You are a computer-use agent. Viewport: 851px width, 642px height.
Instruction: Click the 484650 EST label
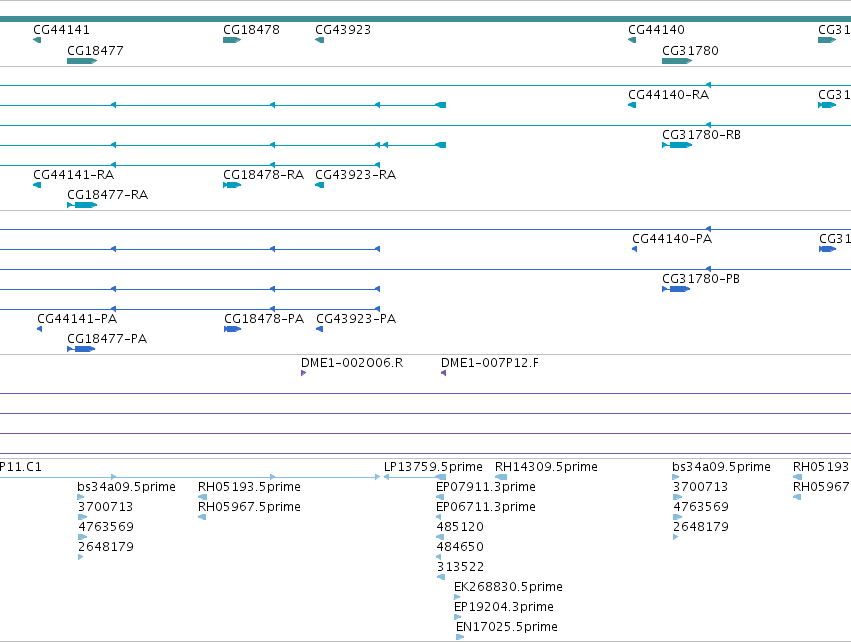point(460,546)
